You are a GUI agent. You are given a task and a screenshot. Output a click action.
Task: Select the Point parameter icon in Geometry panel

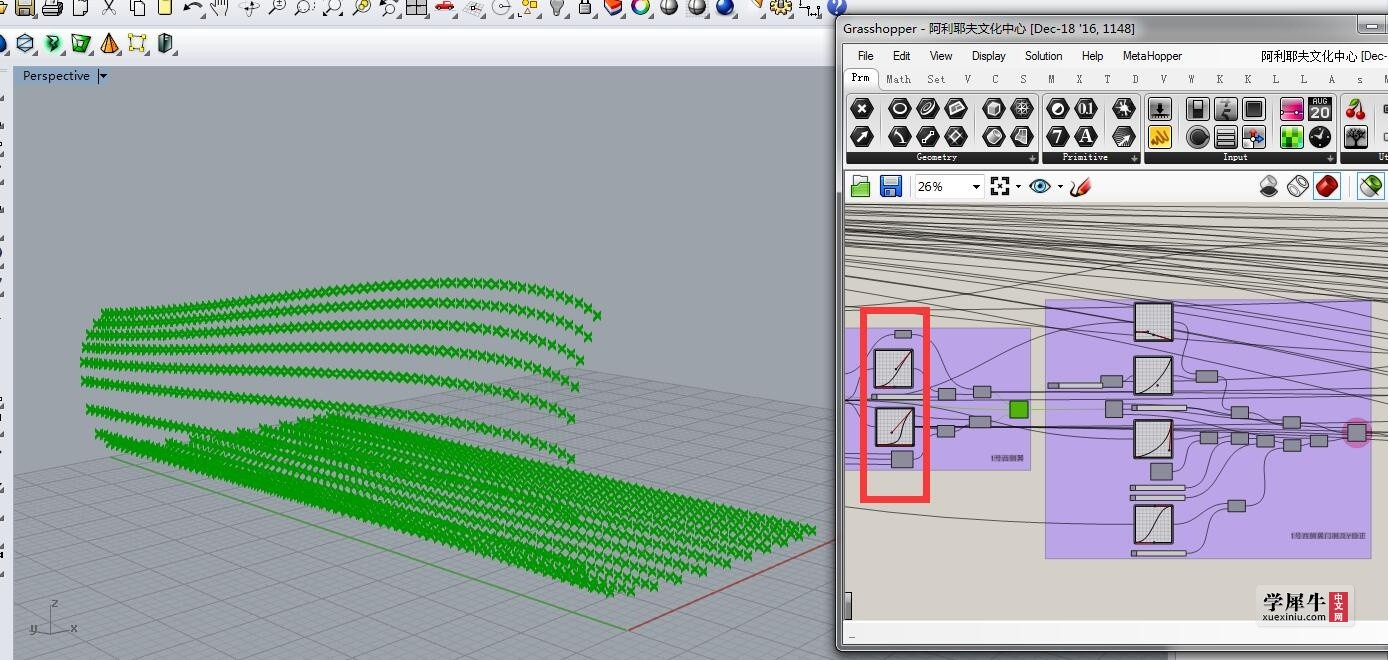[x=862, y=109]
